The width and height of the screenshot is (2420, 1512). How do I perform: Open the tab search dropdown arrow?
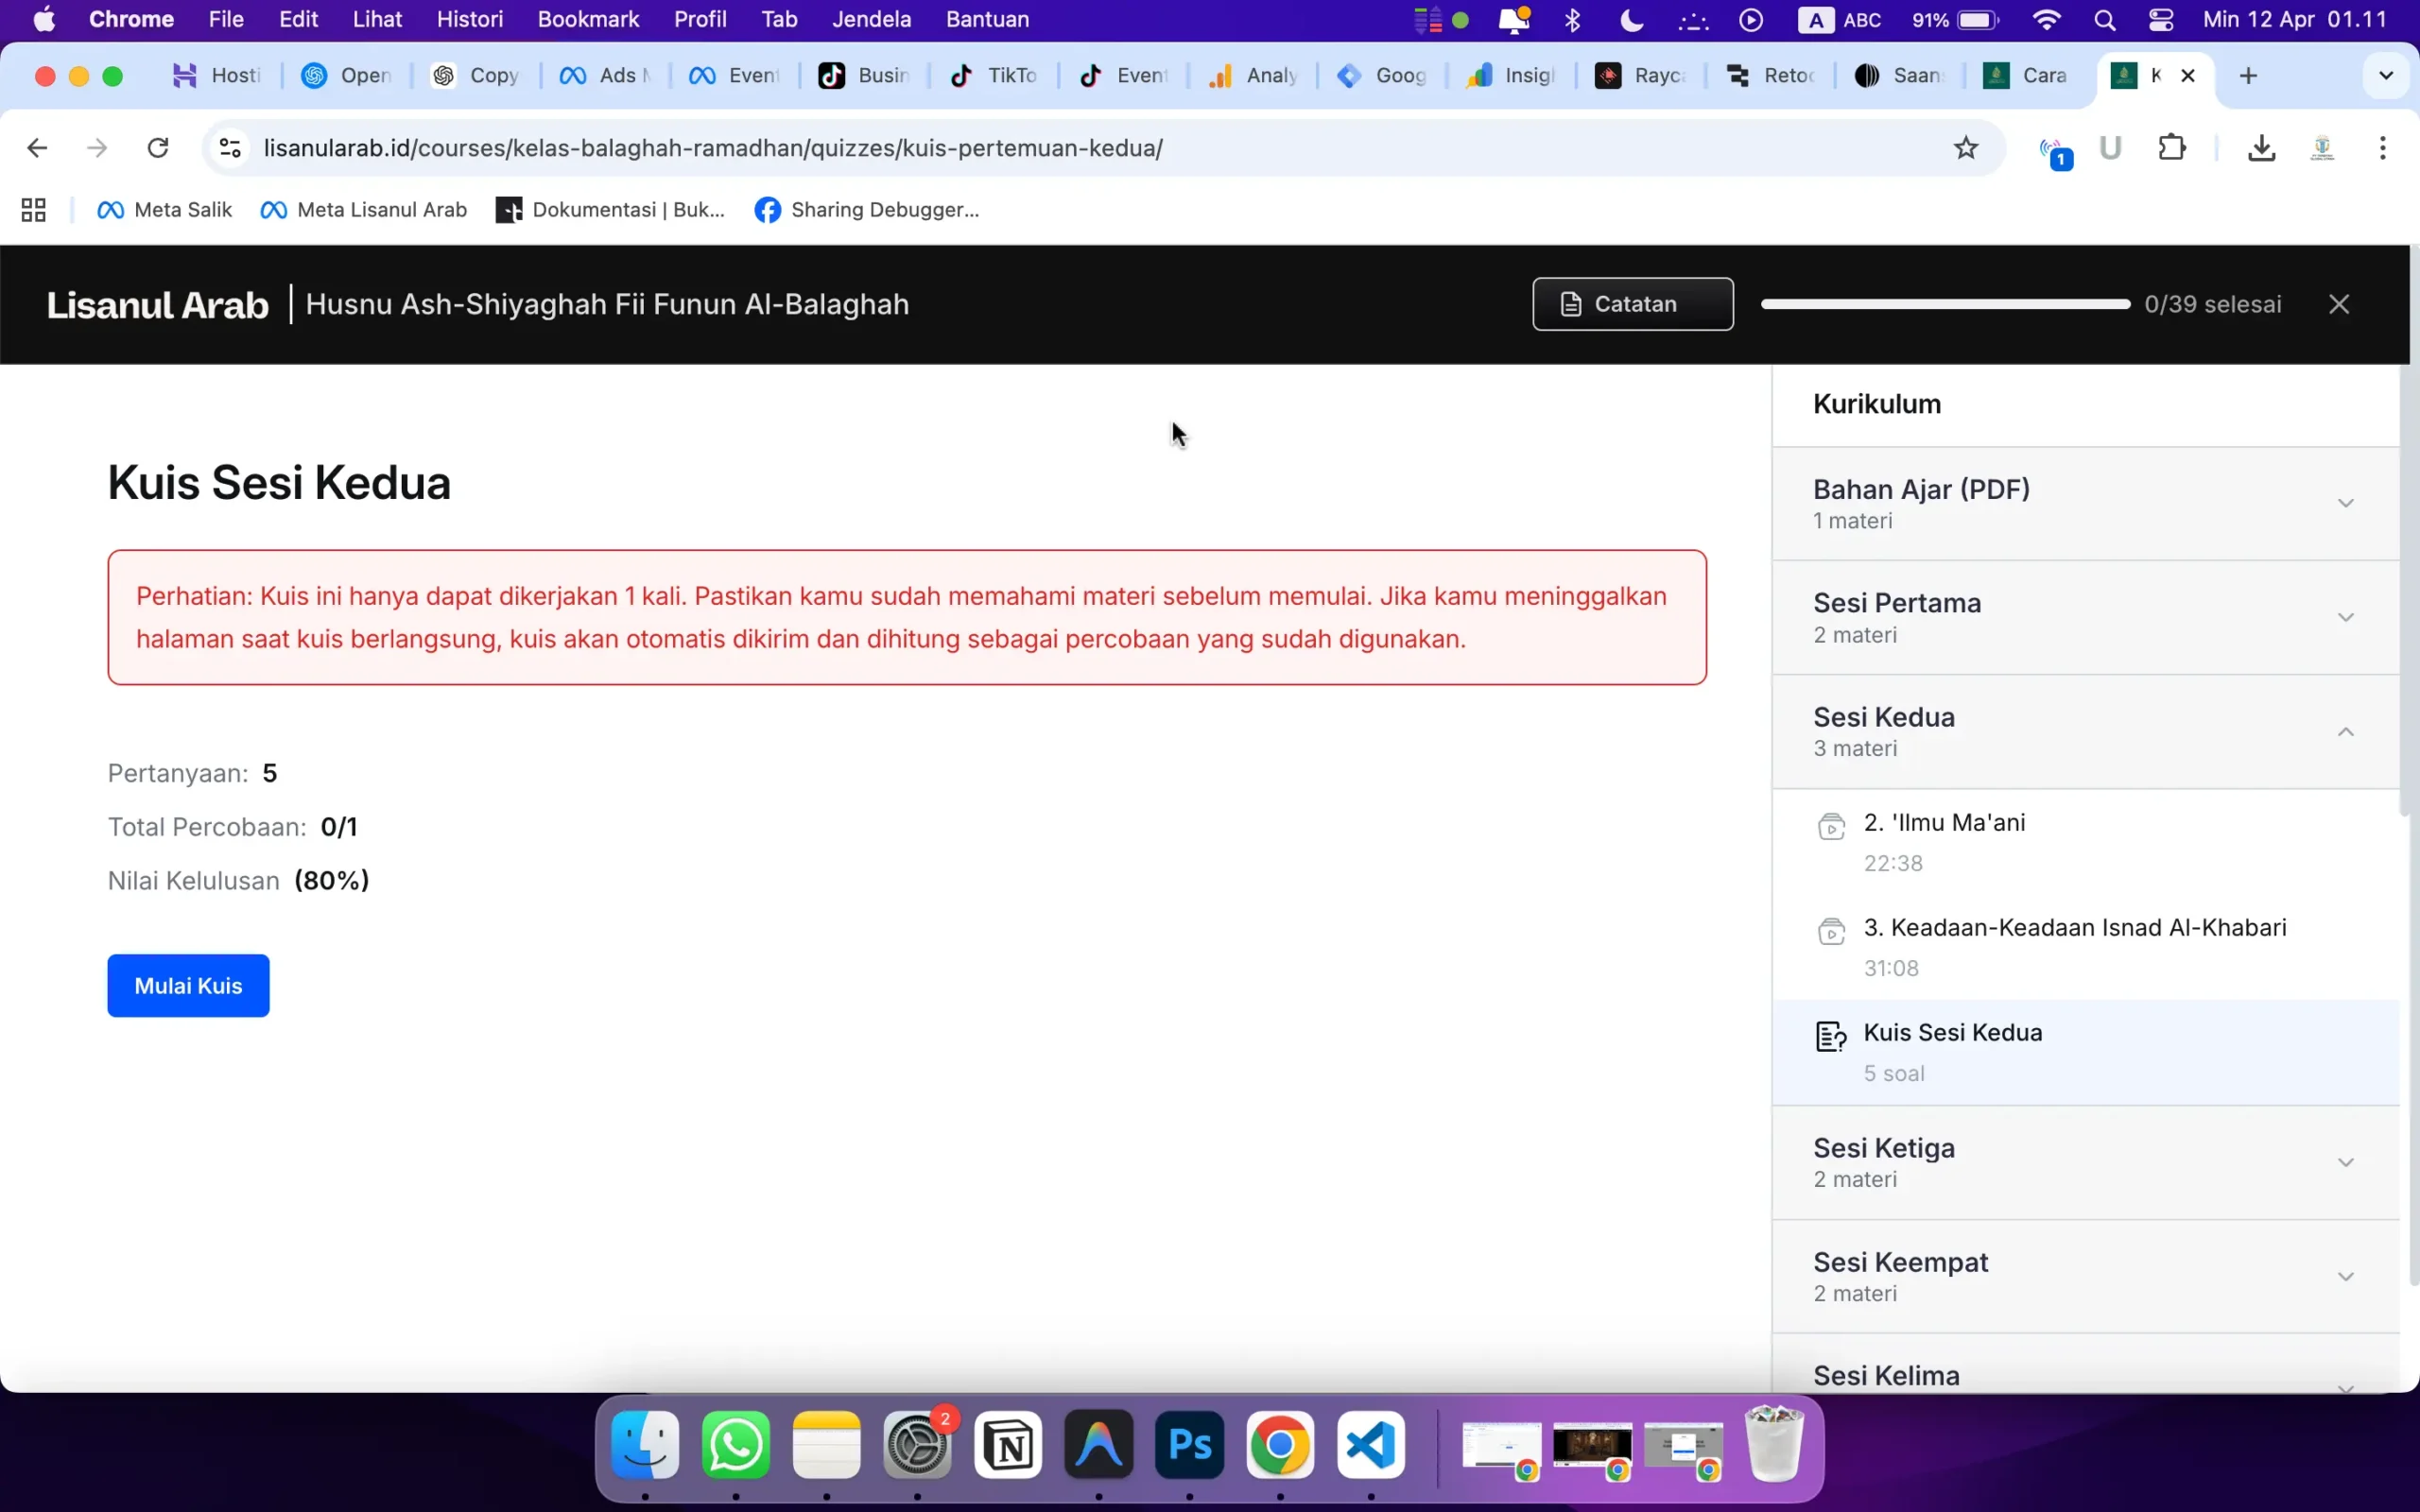pyautogui.click(x=2385, y=76)
